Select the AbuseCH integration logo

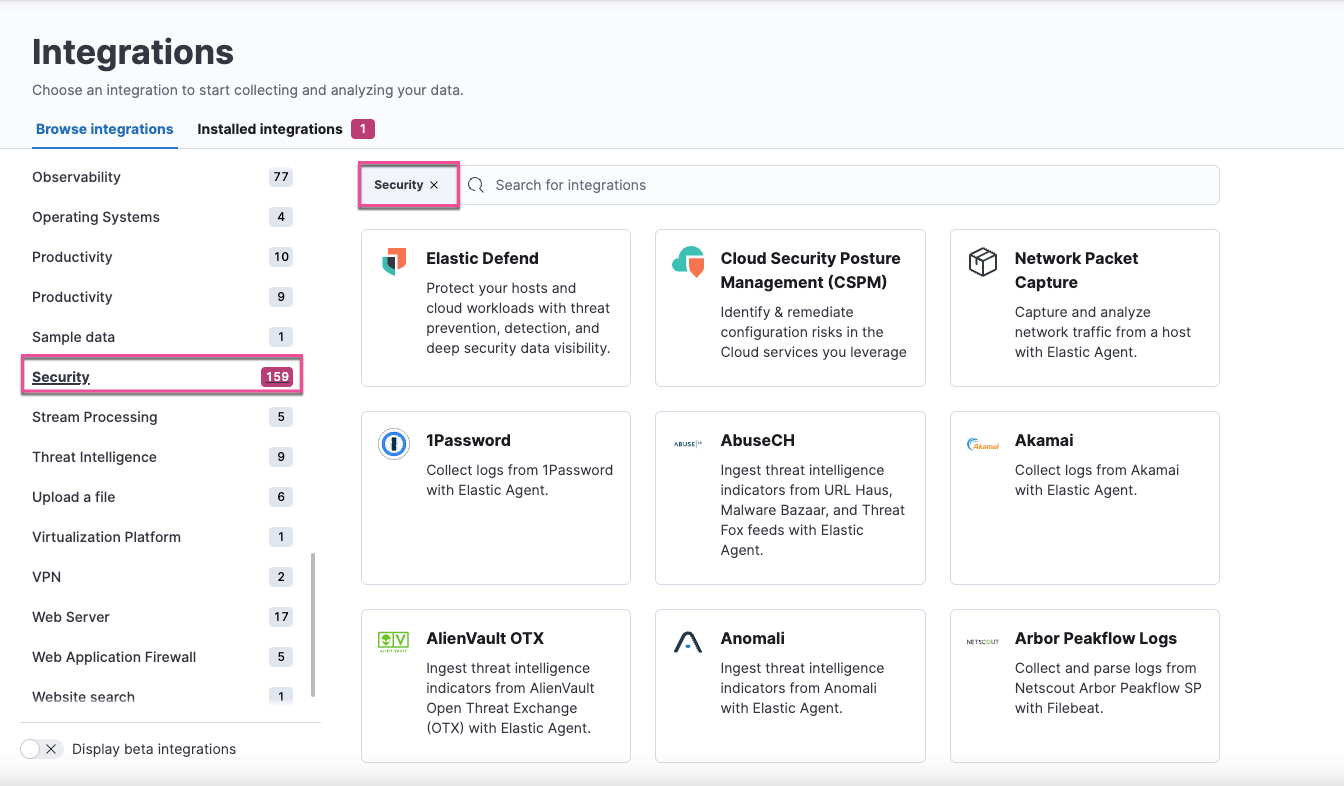pyautogui.click(x=687, y=443)
